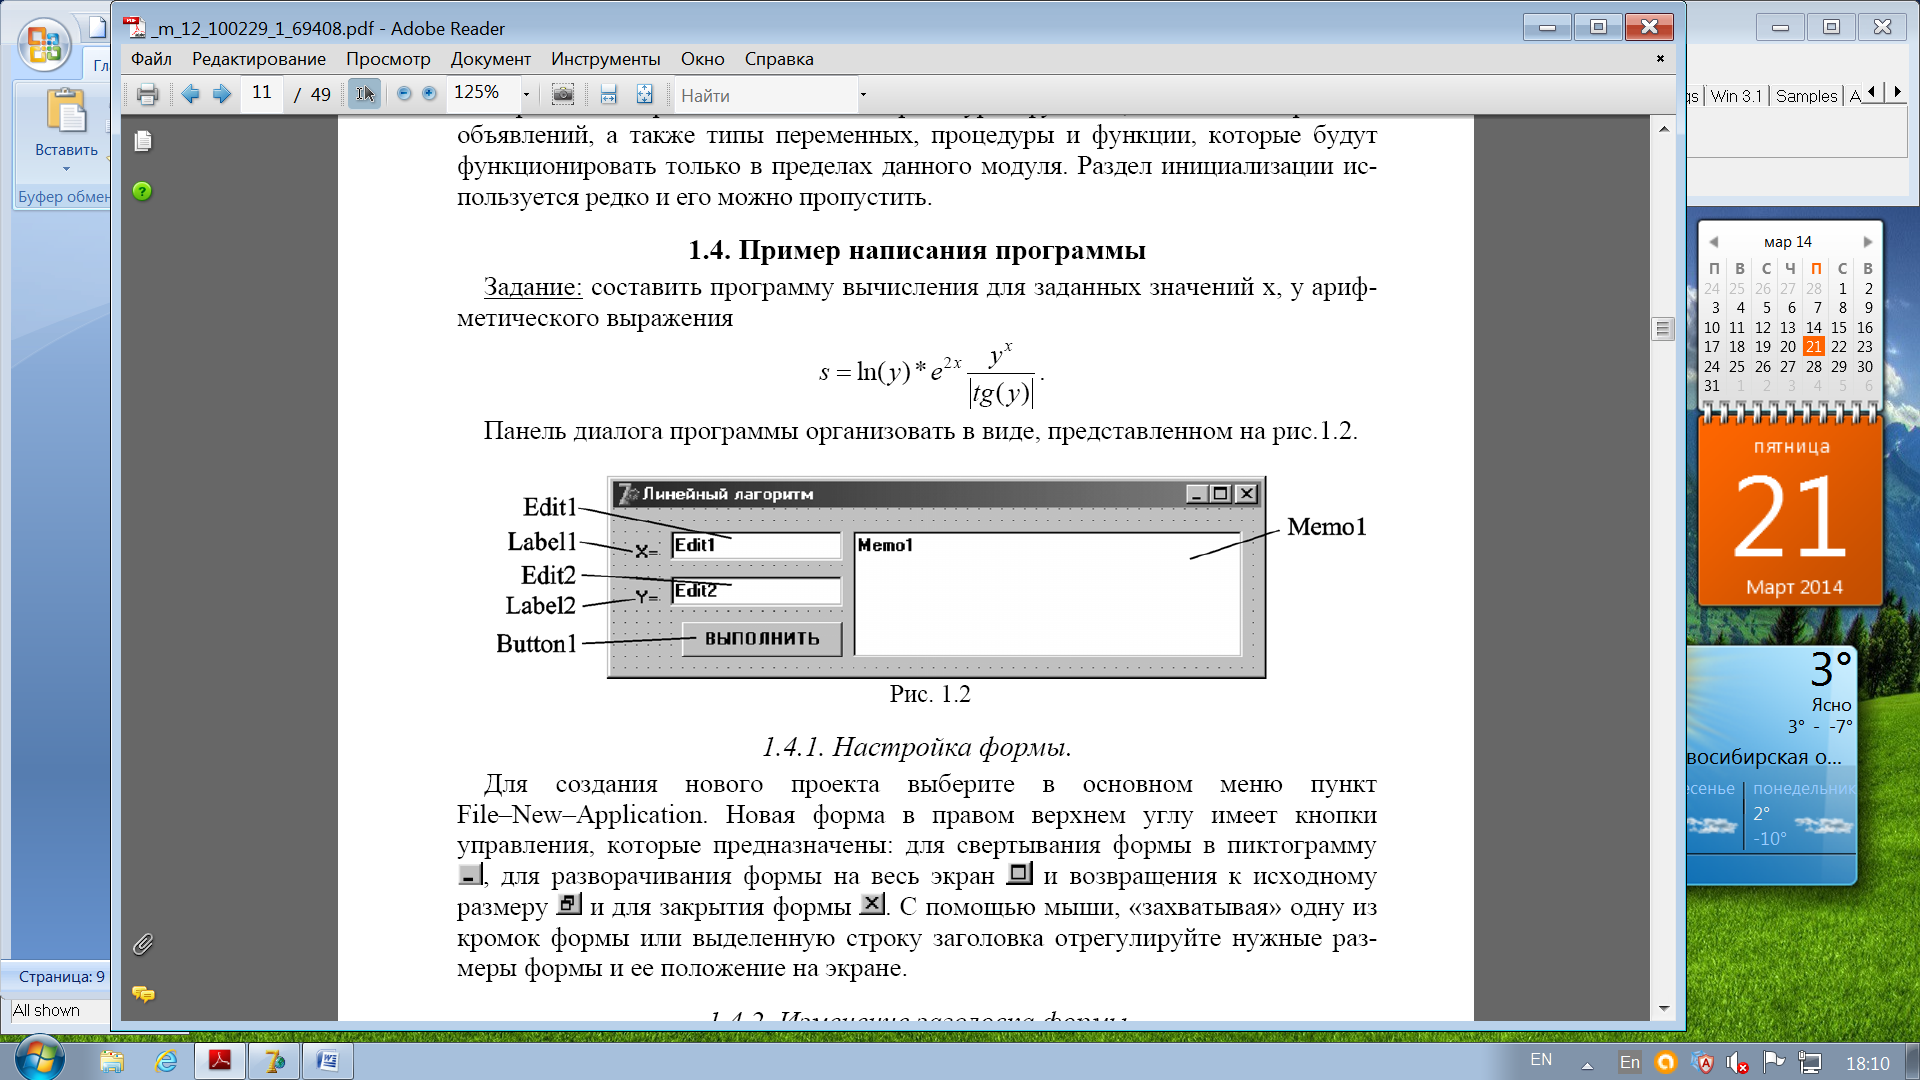Click the Print icon in Adobe Reader toolbar
This screenshot has height=1080, width=1920.
[147, 95]
